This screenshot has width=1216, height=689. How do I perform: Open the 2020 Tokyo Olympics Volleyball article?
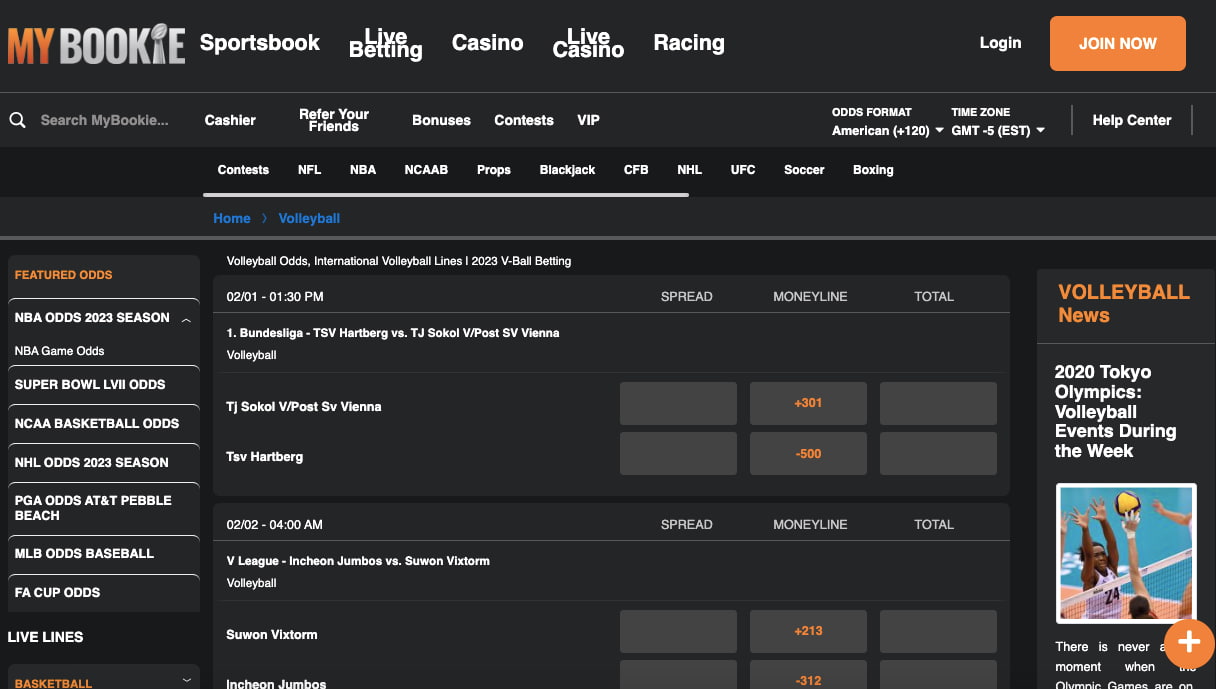coord(1115,411)
